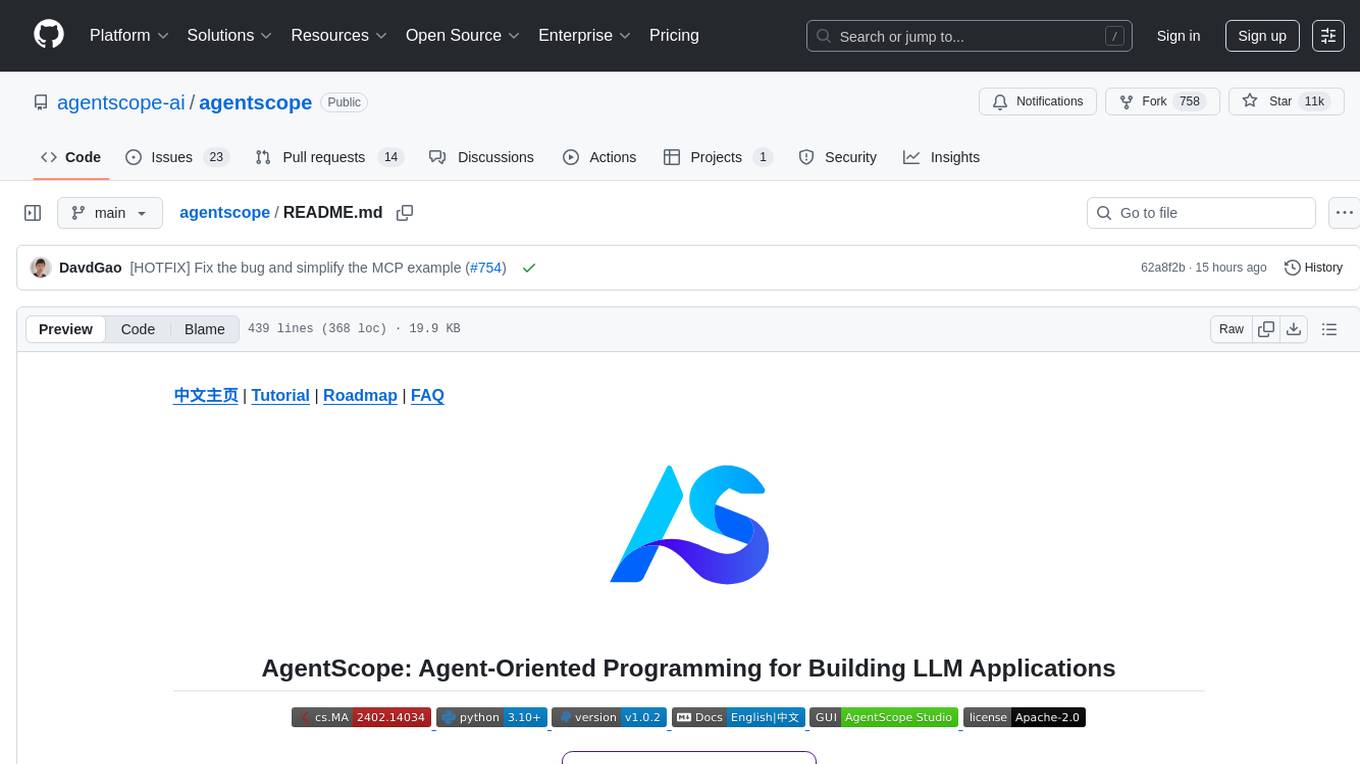Expand the file tree side panel
The image size is (1360, 764).
pyautogui.click(x=33, y=213)
